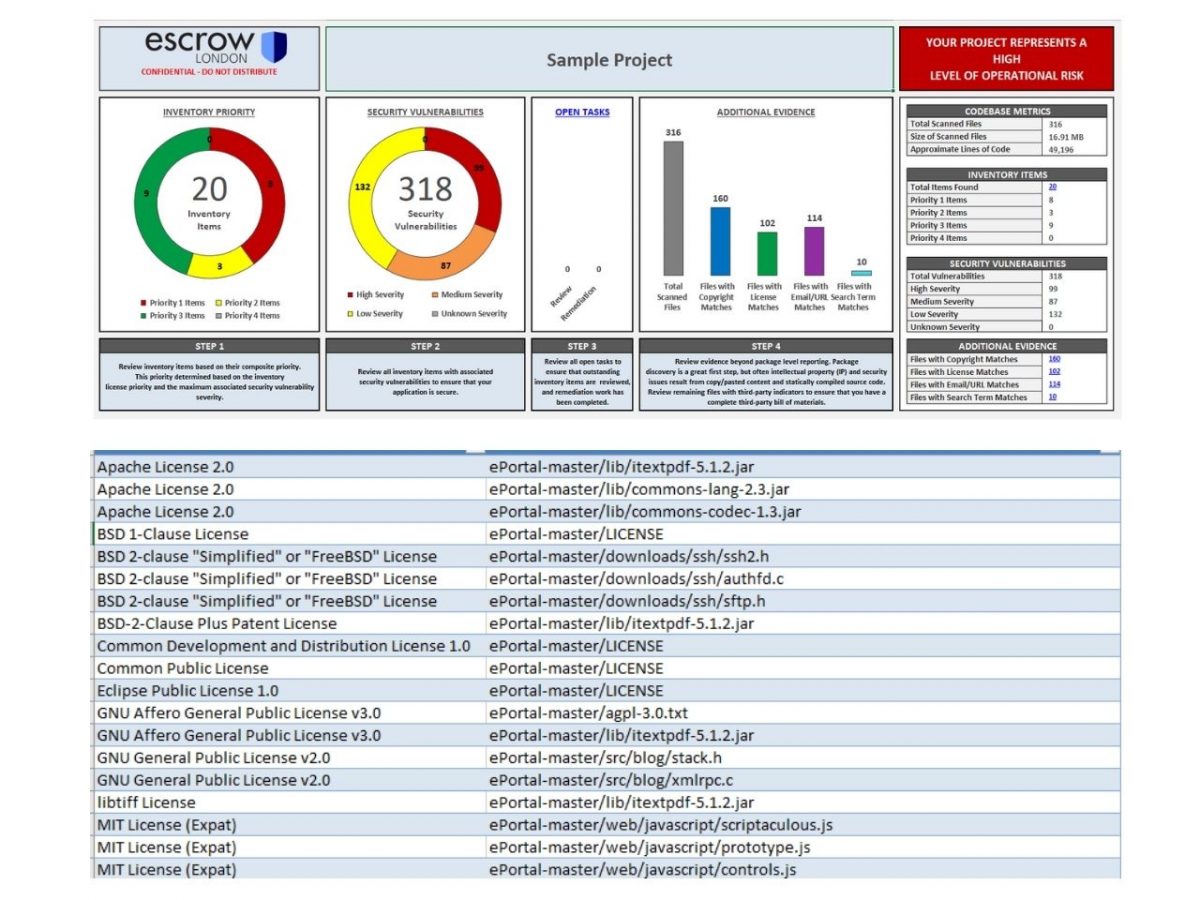Select the green License Matches bar

(x=766, y=254)
